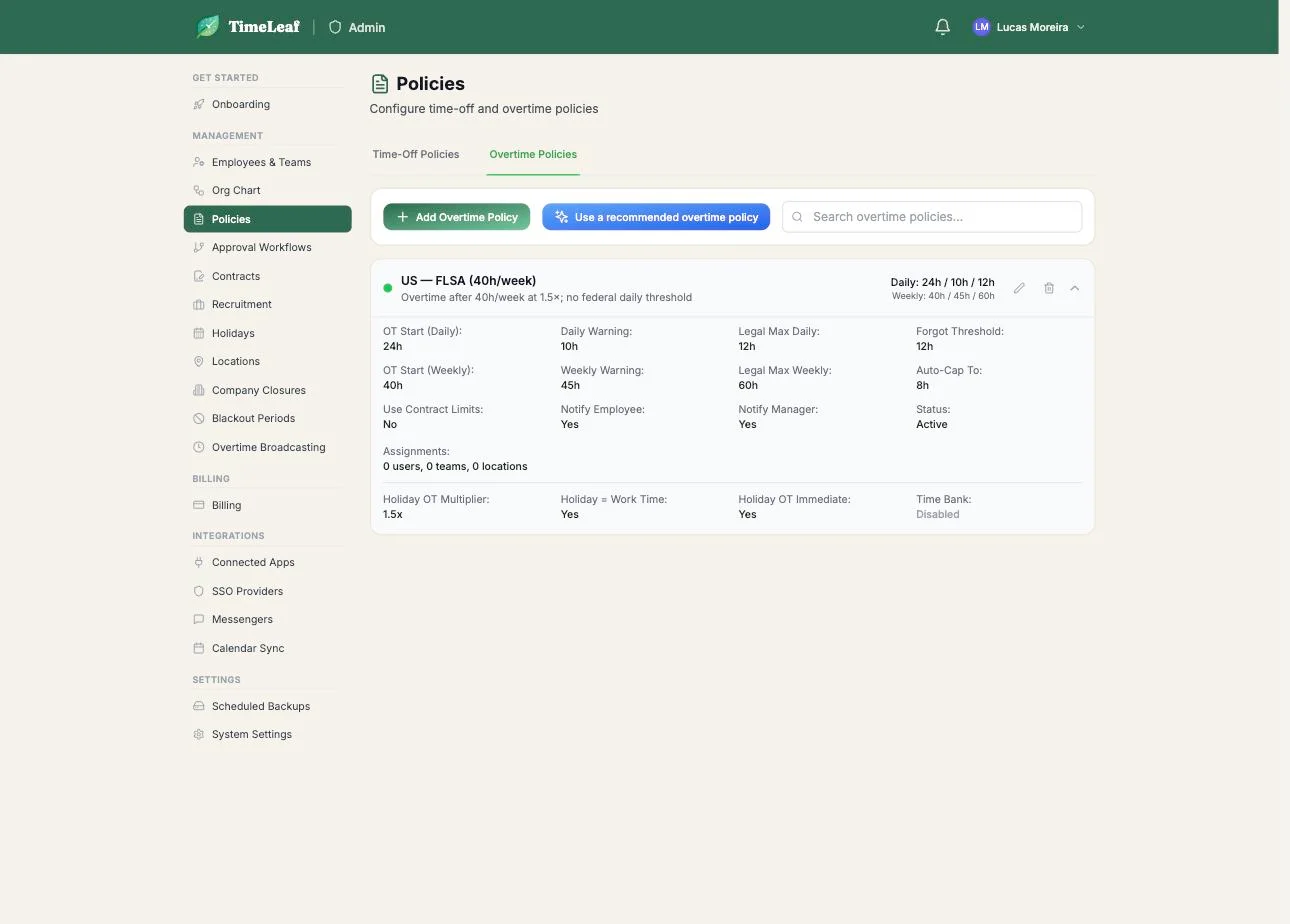Click the Holidays calendar icon
1290x924 pixels.
[x=199, y=333]
